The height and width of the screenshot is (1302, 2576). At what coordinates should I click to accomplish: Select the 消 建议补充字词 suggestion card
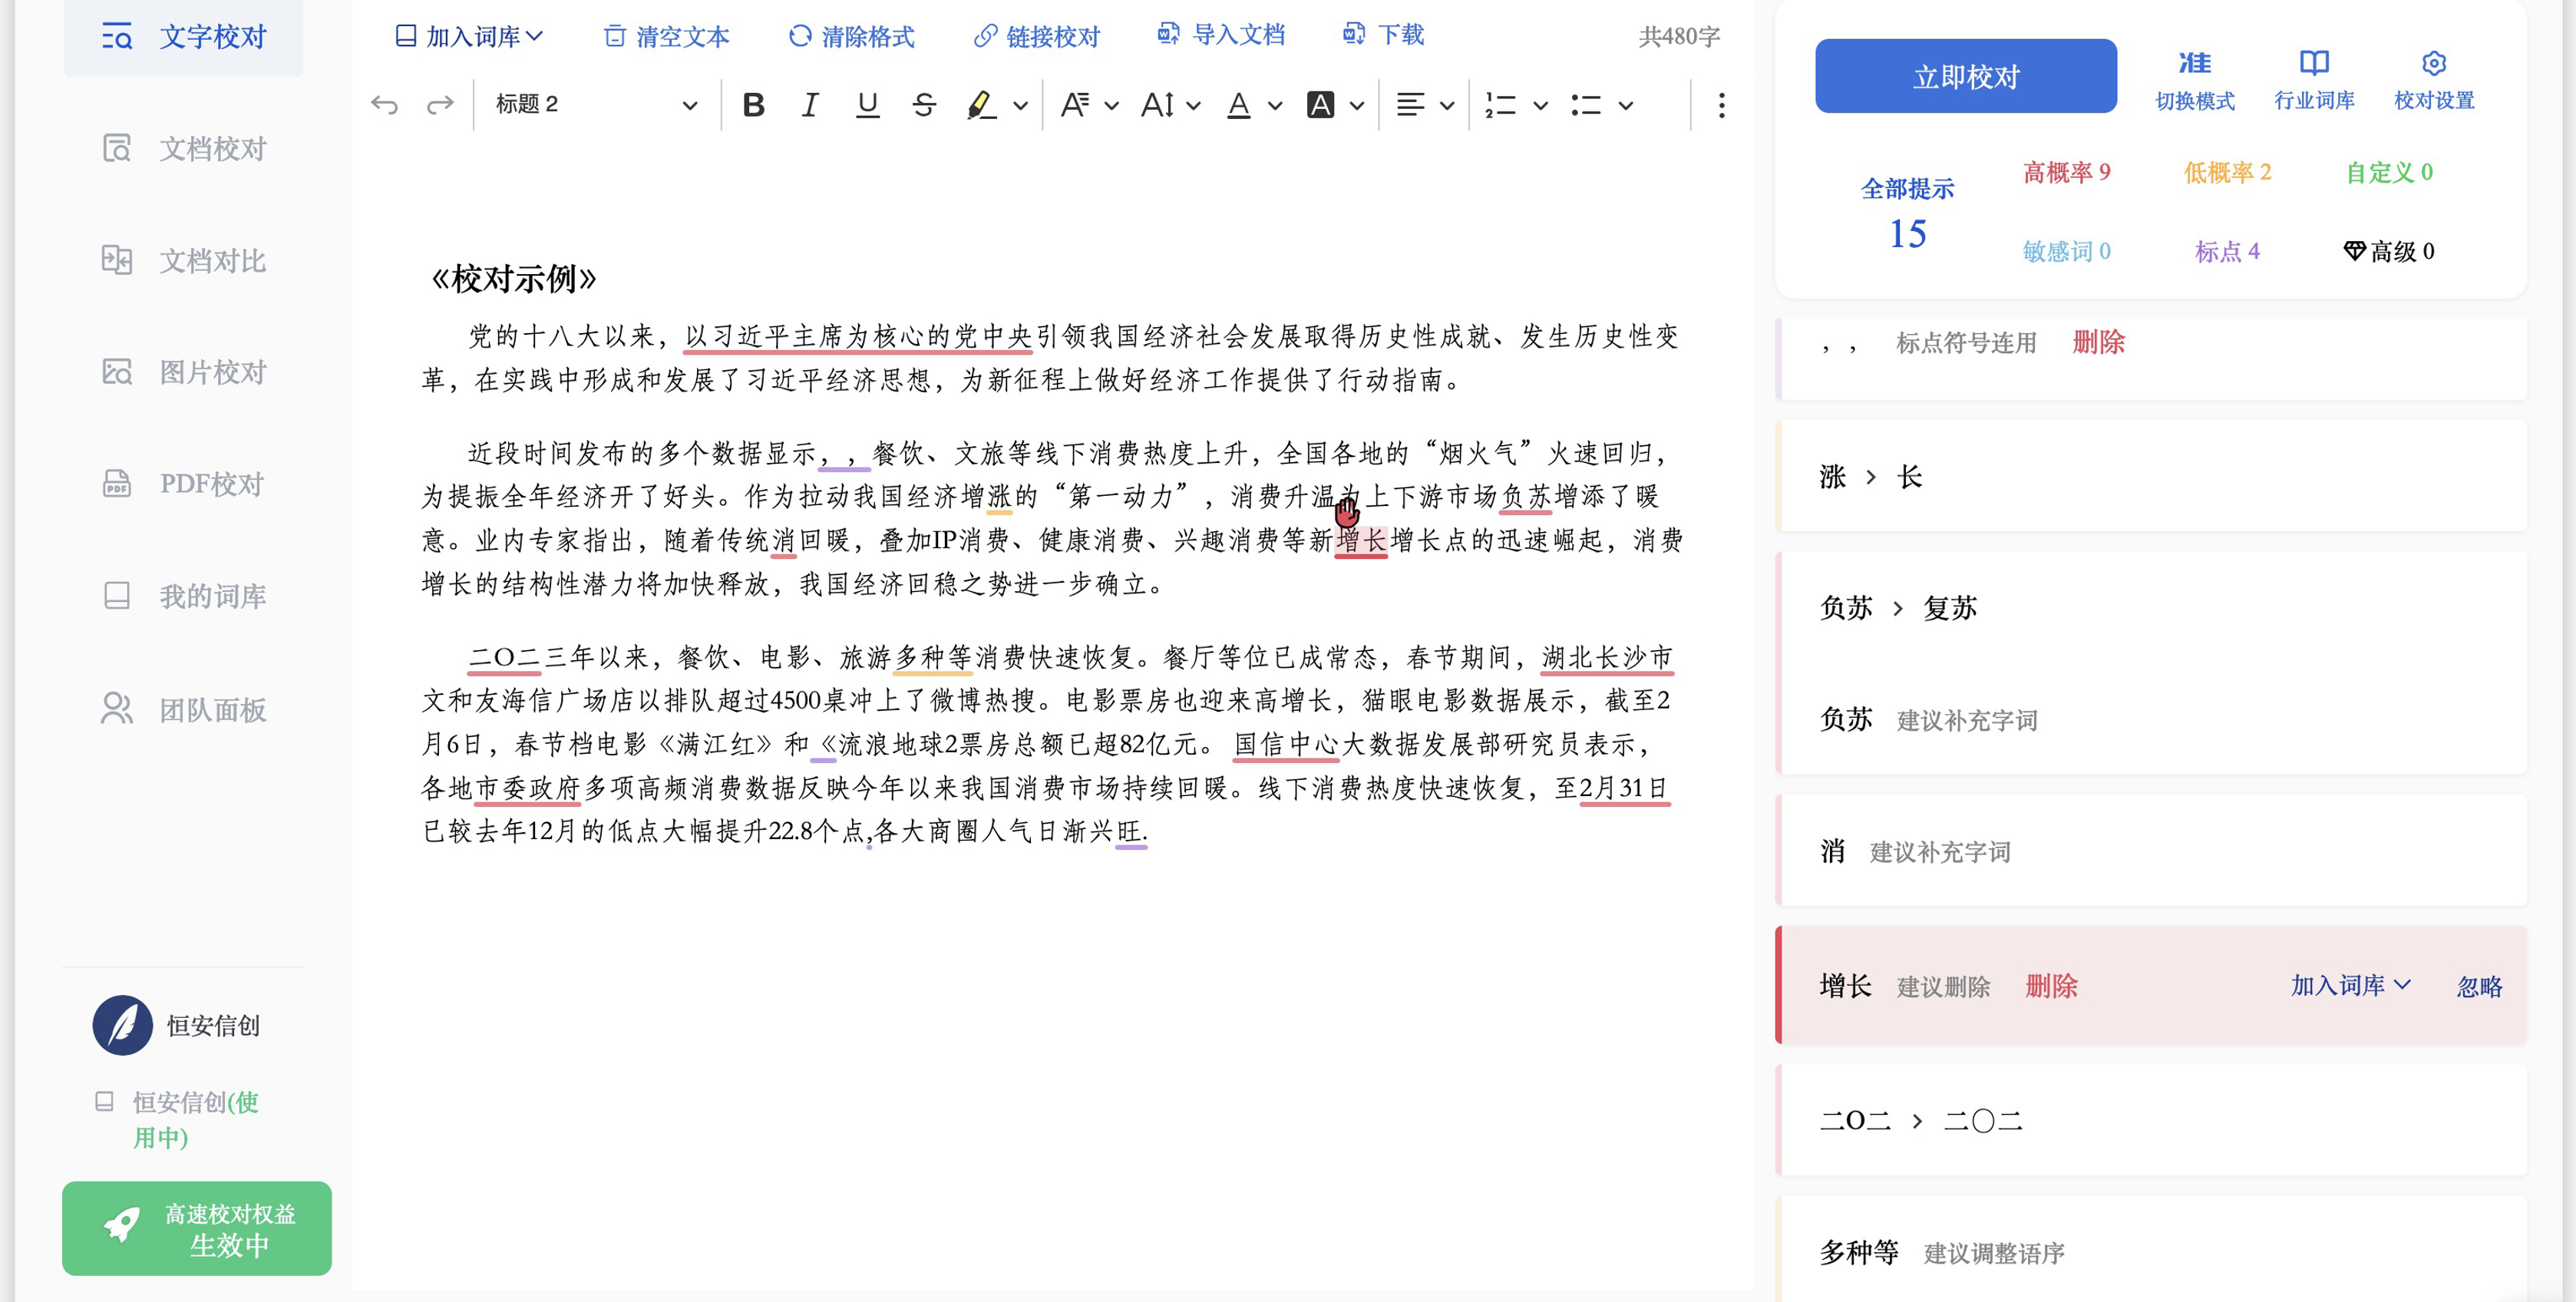point(2150,851)
